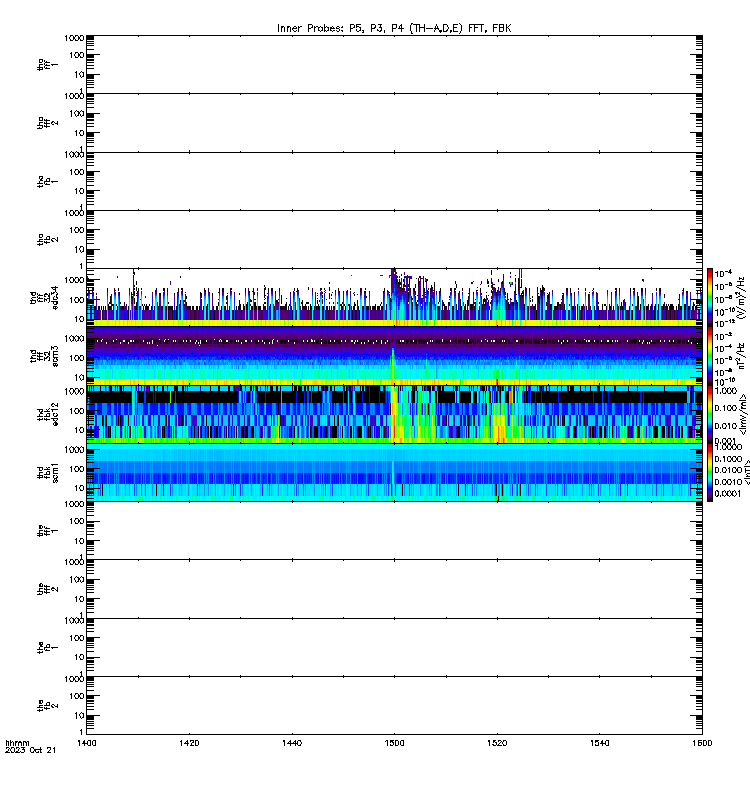The height and width of the screenshot is (800, 750).
Task: Select the "1600" time axis label
Action: tap(702, 743)
